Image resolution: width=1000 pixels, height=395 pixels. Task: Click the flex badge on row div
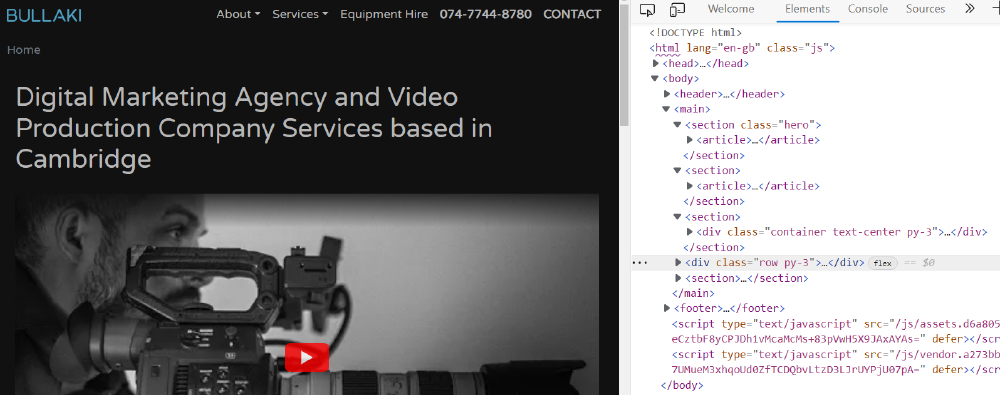883,263
